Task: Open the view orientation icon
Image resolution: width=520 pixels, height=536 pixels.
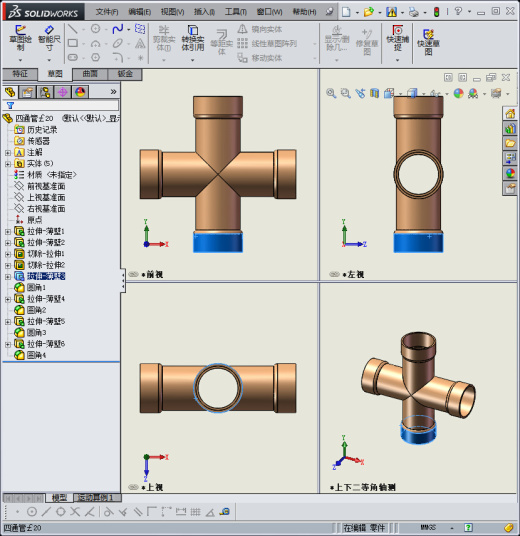Action: click(389, 93)
